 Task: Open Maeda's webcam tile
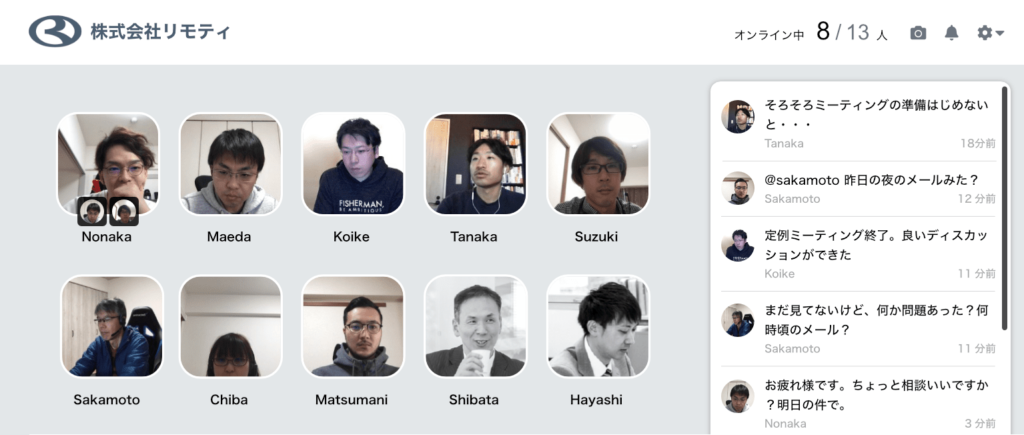[231, 163]
